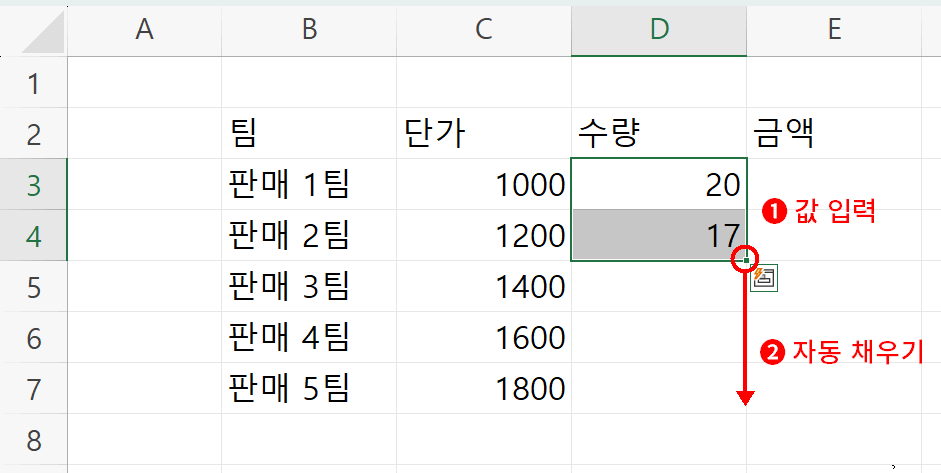Click the 수량 header cell
The image size is (941, 473).
click(659, 133)
